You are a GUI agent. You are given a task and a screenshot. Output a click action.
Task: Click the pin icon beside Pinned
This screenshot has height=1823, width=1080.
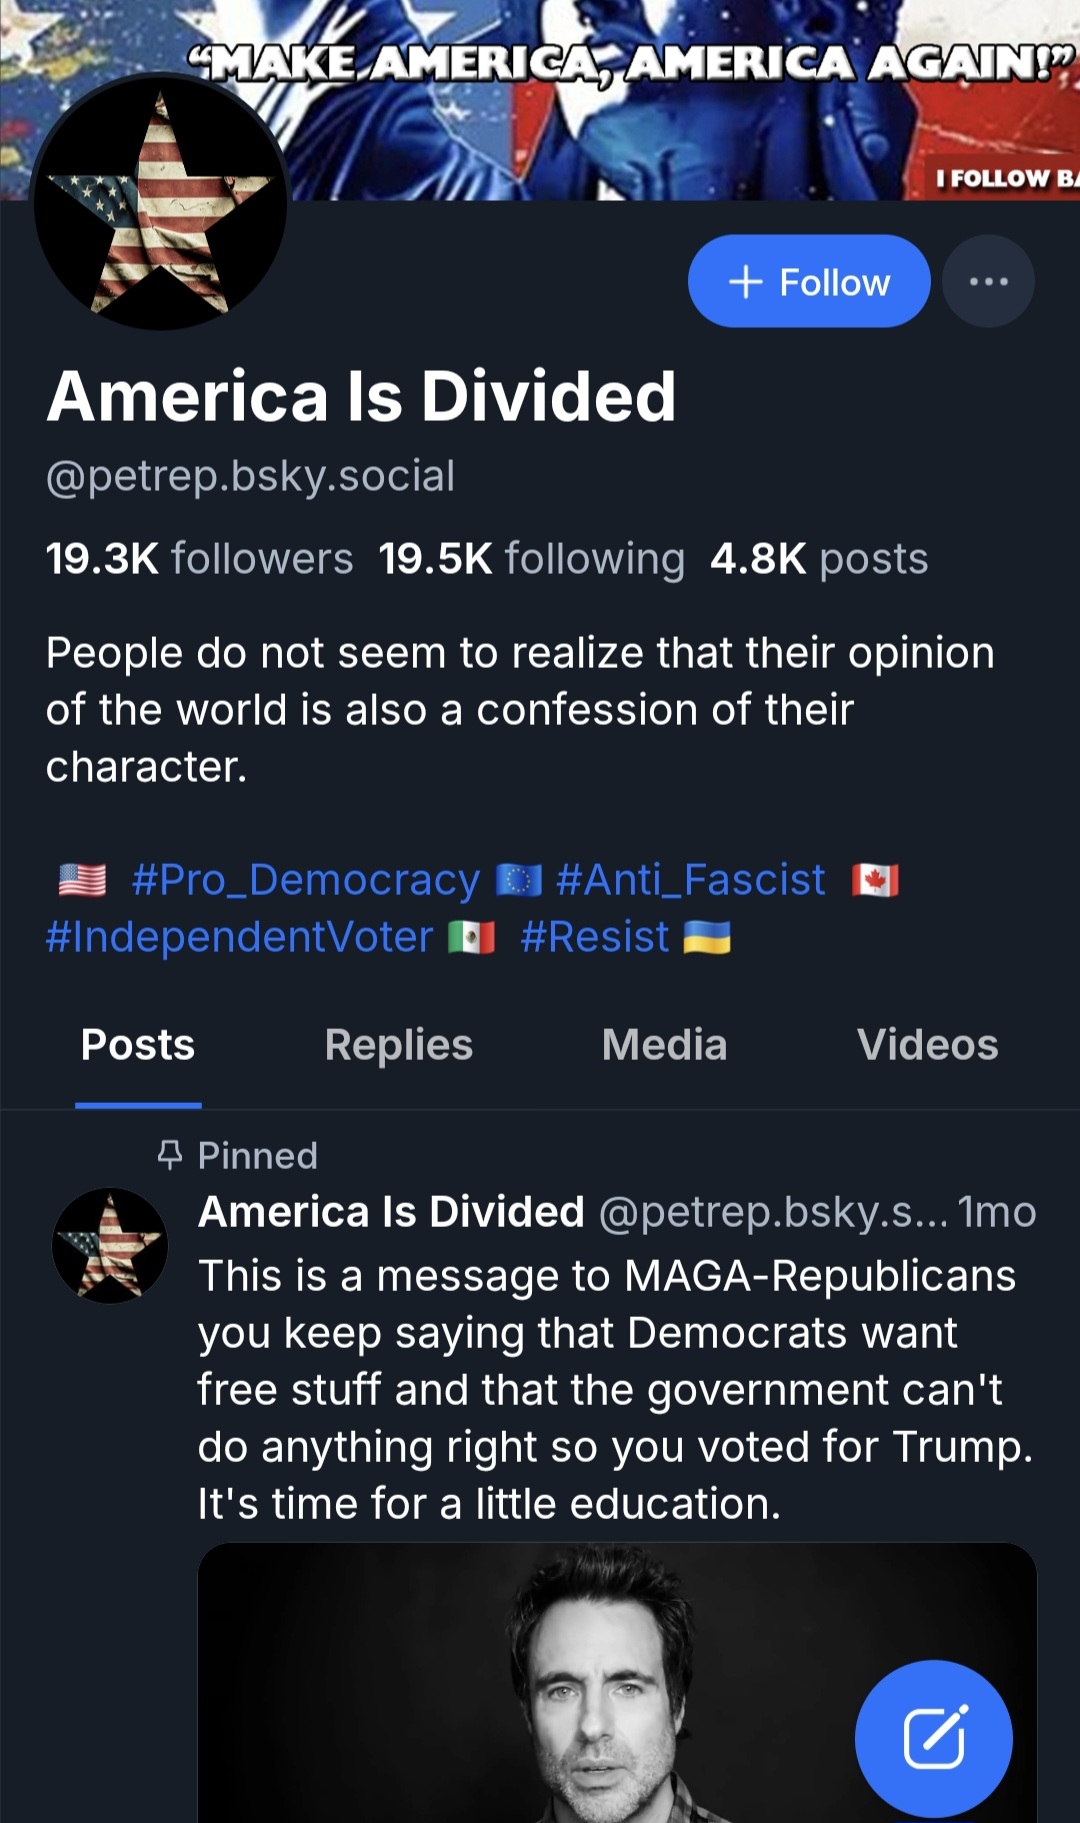point(170,1155)
